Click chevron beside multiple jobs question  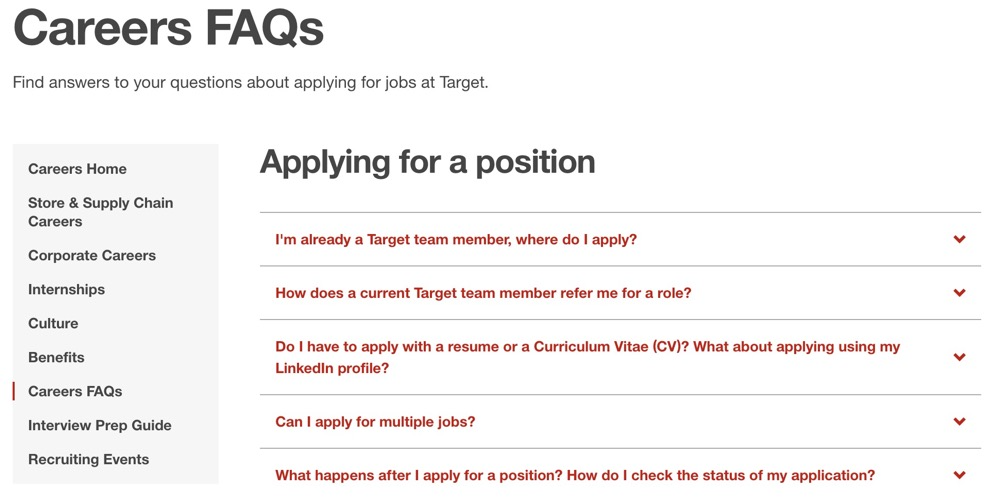pos(960,421)
